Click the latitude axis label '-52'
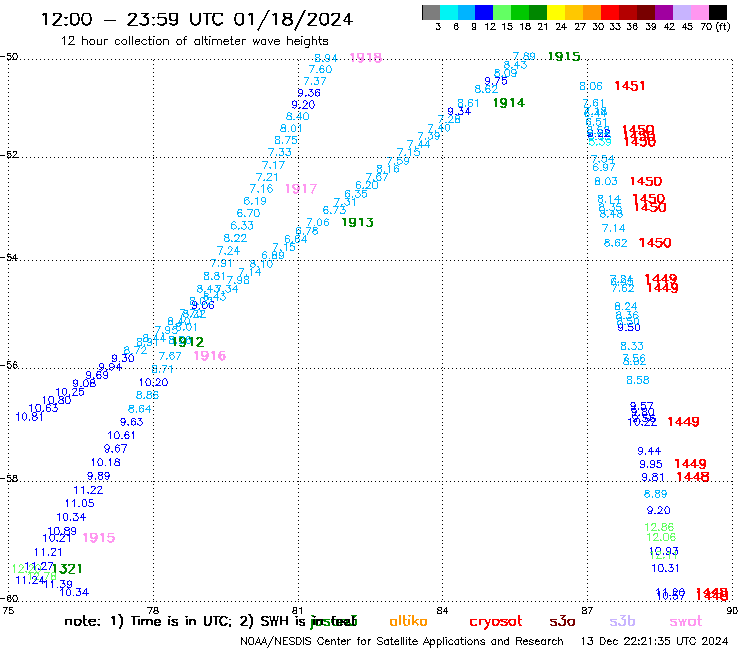This screenshot has height=650, width=740. (9, 154)
